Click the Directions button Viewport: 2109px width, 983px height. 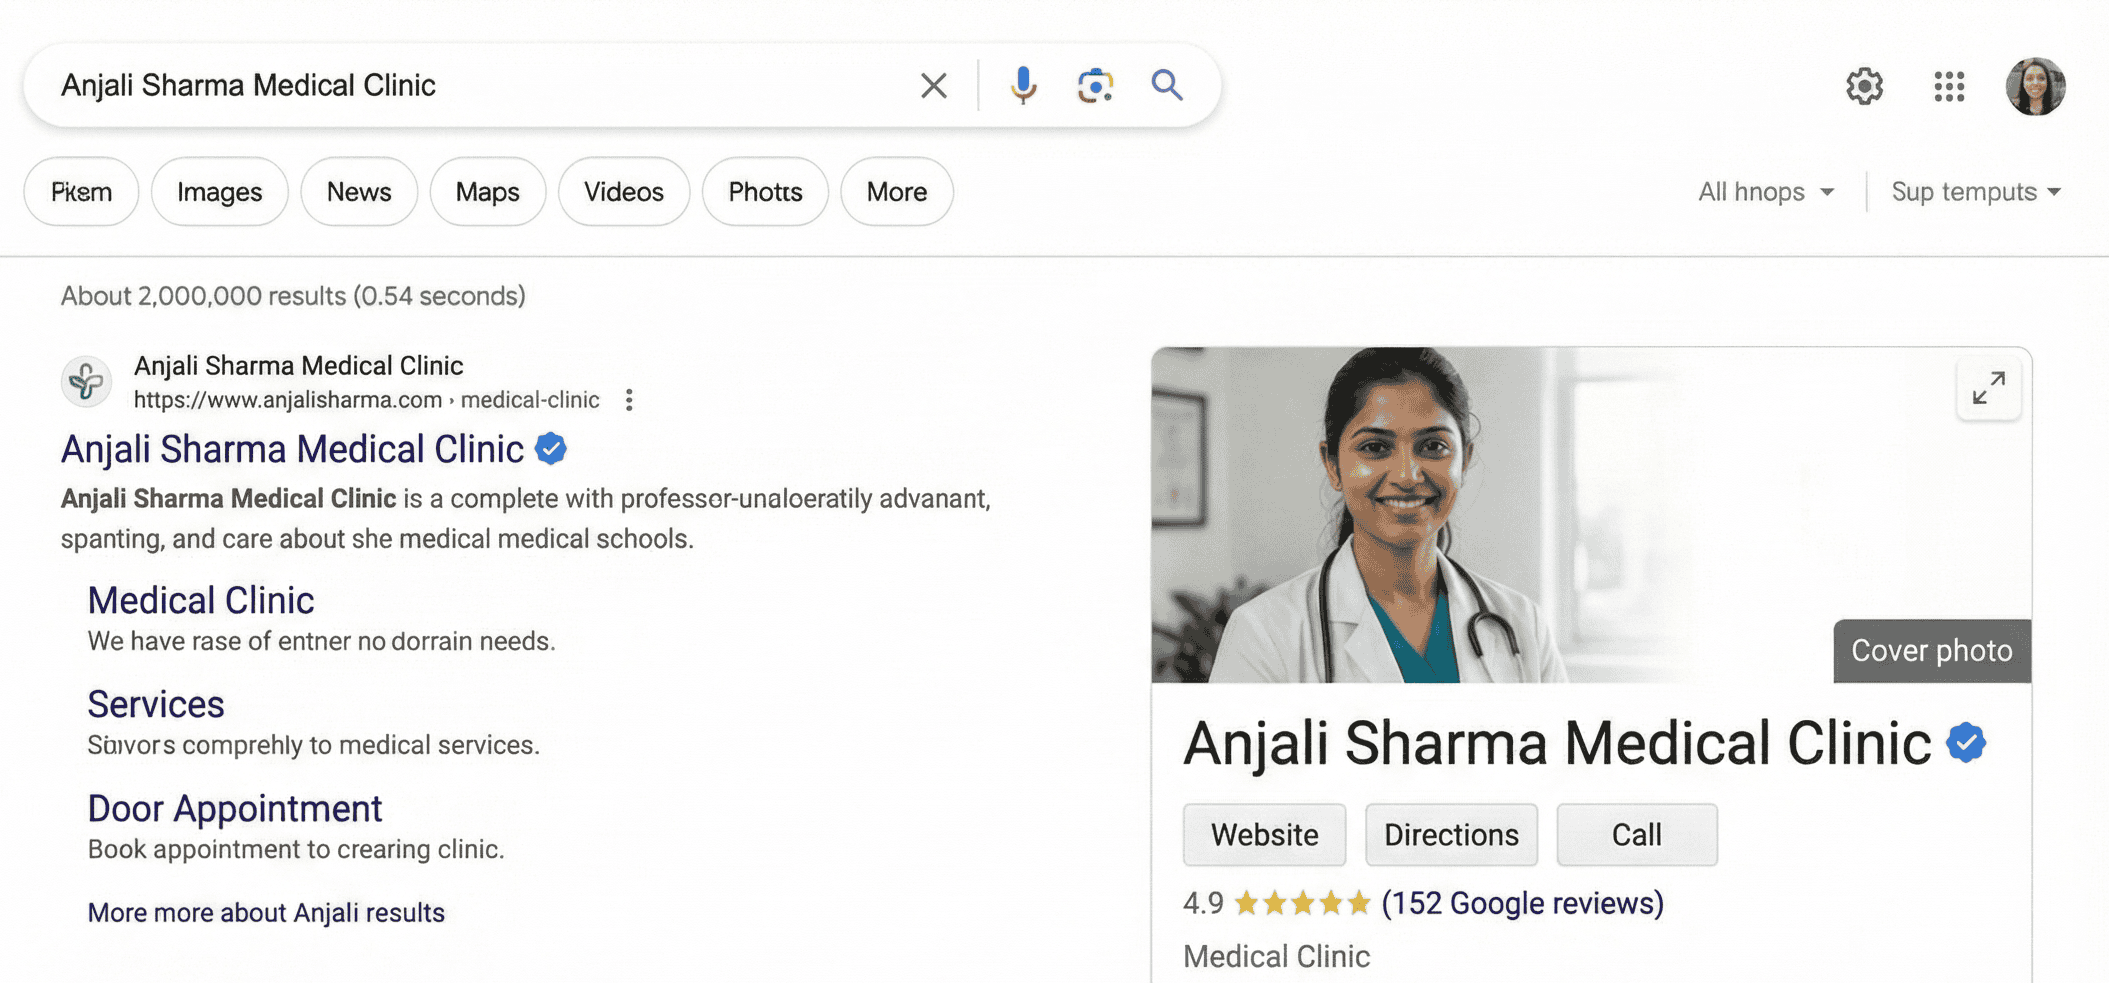1451,834
